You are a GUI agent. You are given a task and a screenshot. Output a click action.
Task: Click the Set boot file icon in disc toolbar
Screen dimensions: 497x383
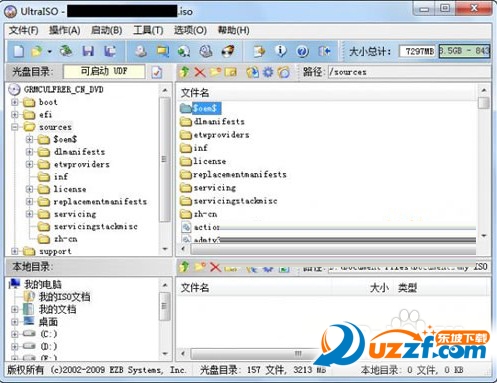284,72
